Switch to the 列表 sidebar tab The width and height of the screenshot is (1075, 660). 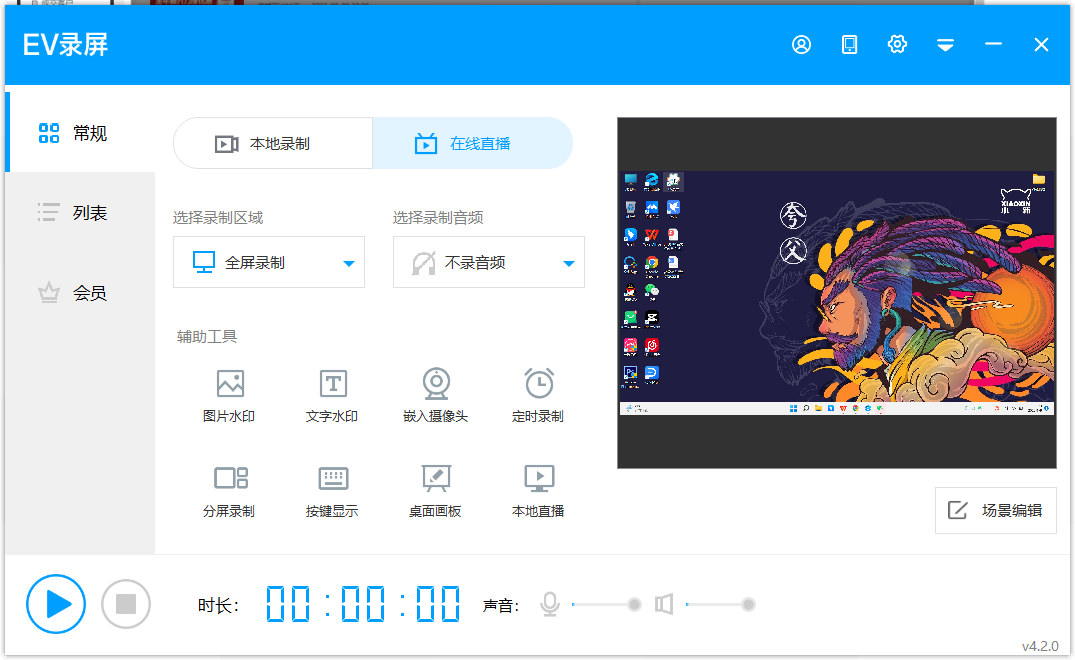pos(80,212)
